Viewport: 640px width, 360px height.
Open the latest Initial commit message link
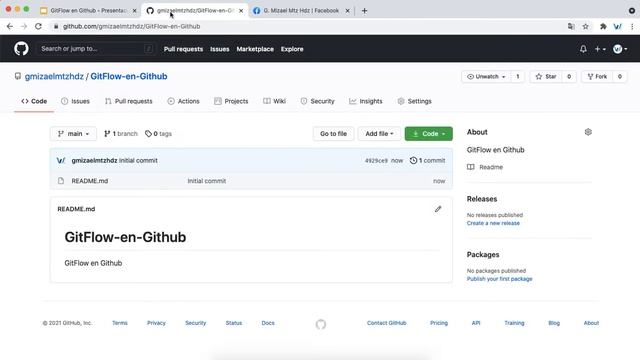[x=138, y=160]
